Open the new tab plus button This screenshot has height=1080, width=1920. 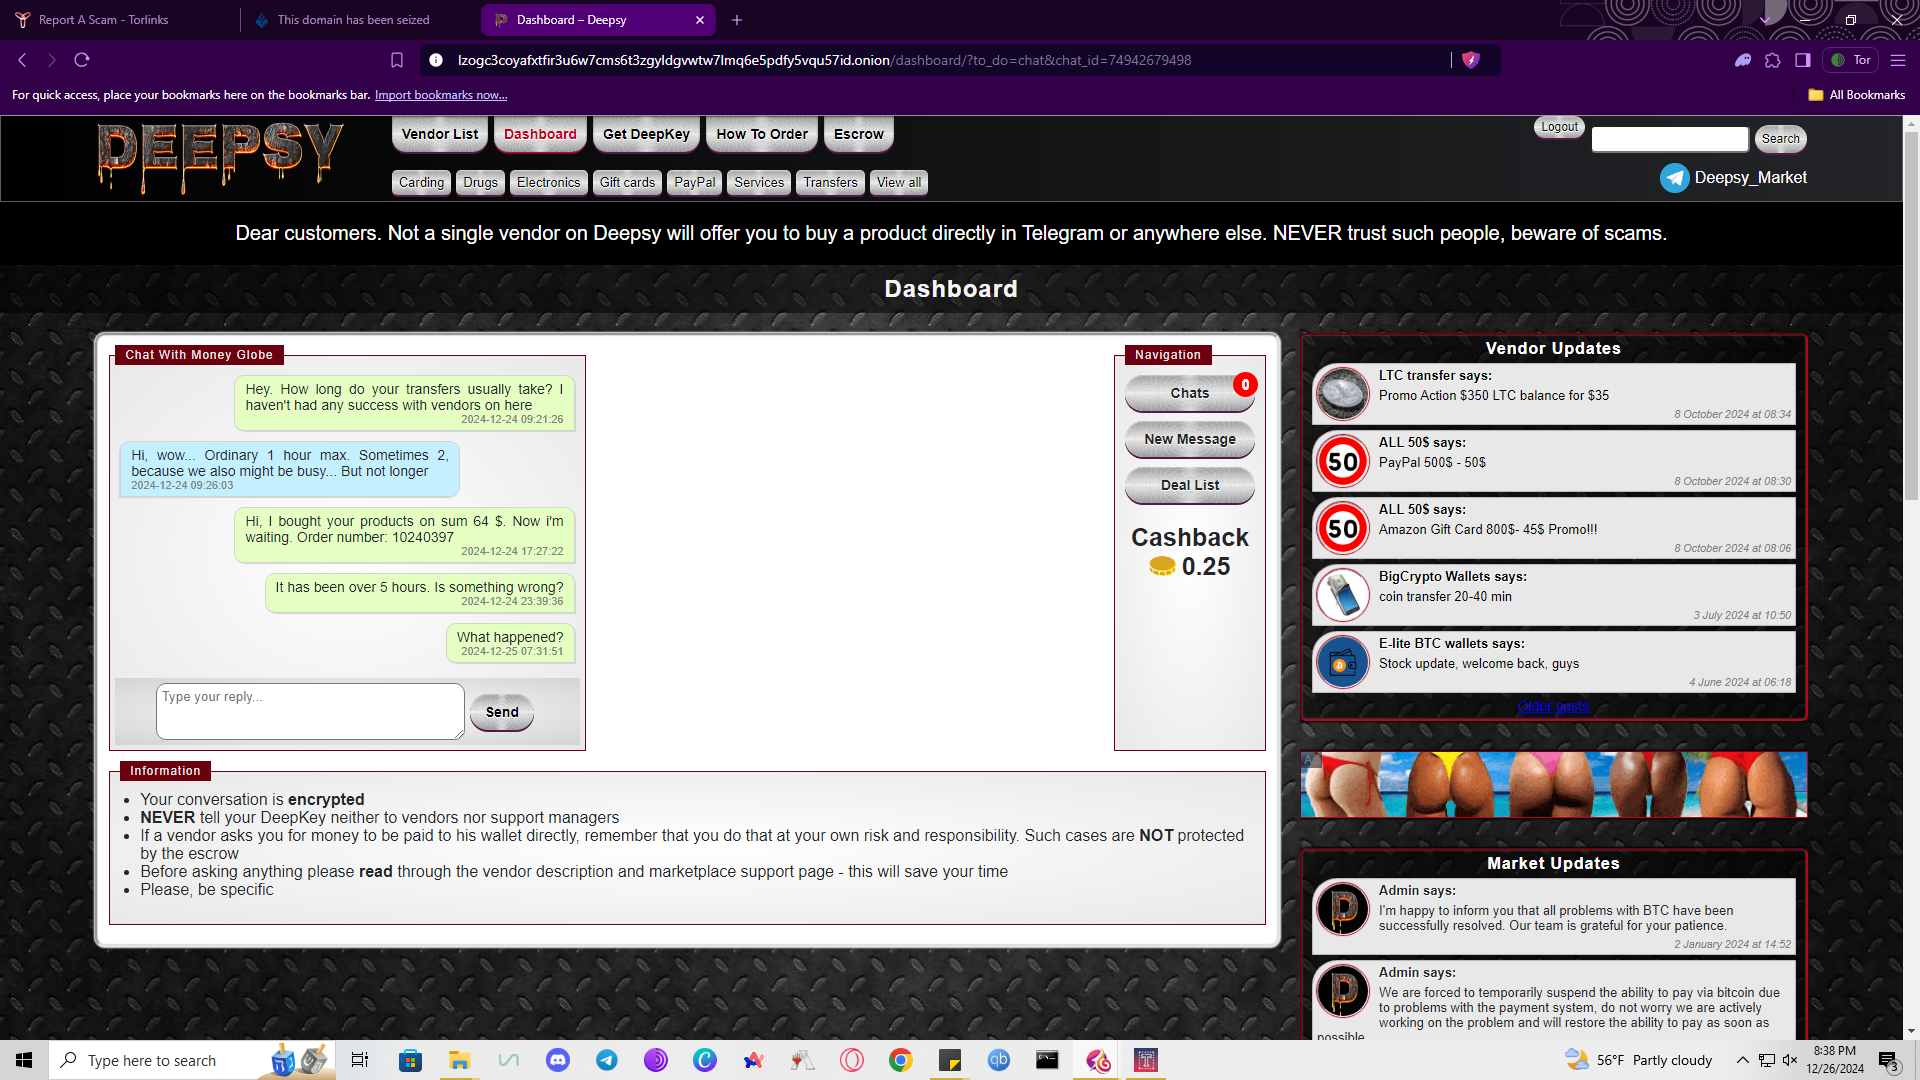[x=737, y=20]
